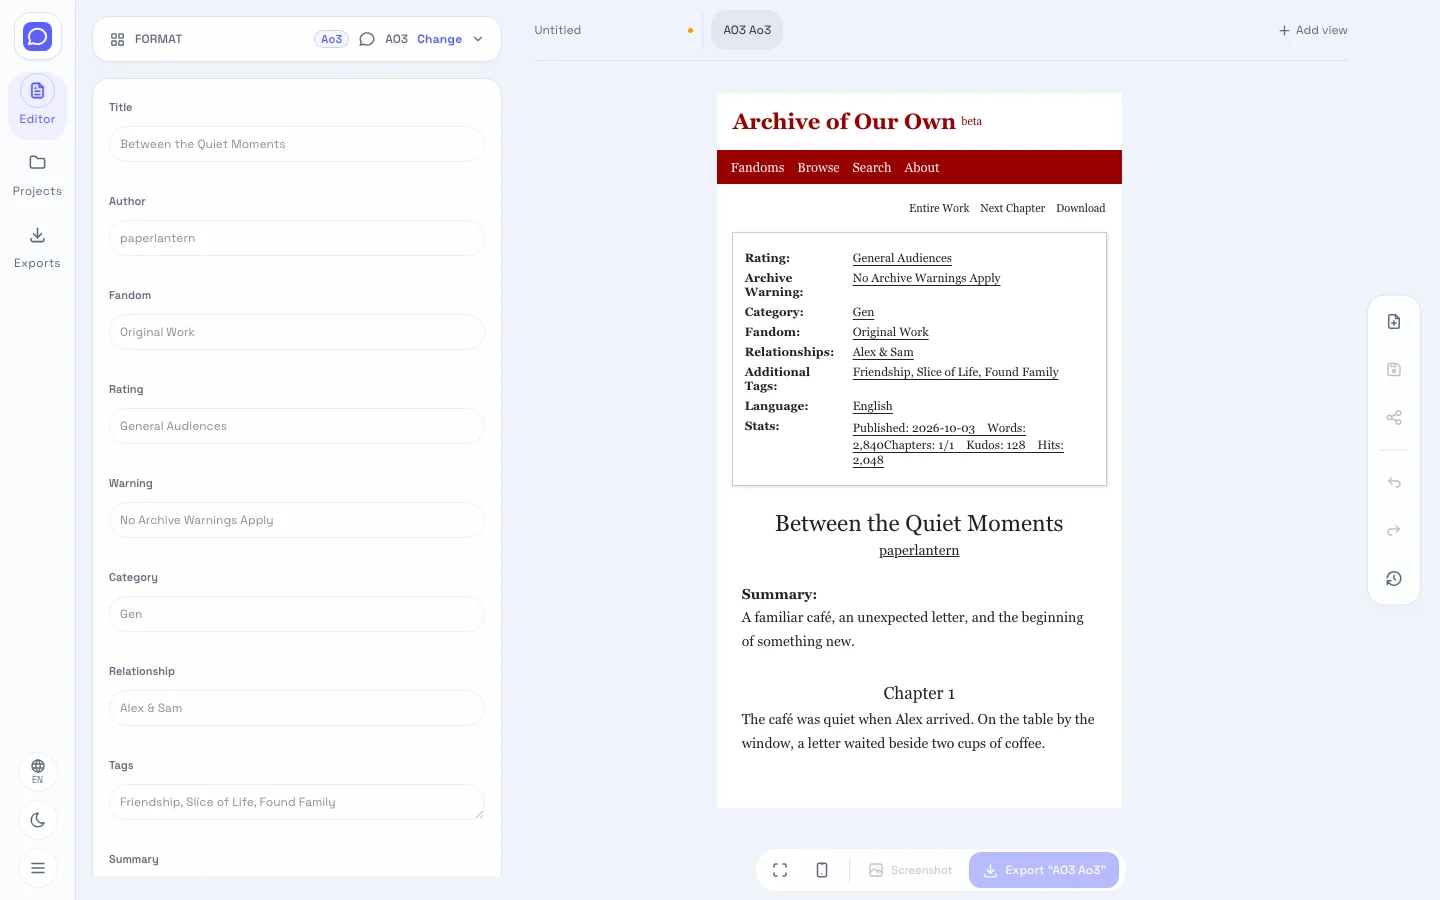Export the "AO3 Ao3" view
Screen dimensions: 1440x900
[1044, 870]
